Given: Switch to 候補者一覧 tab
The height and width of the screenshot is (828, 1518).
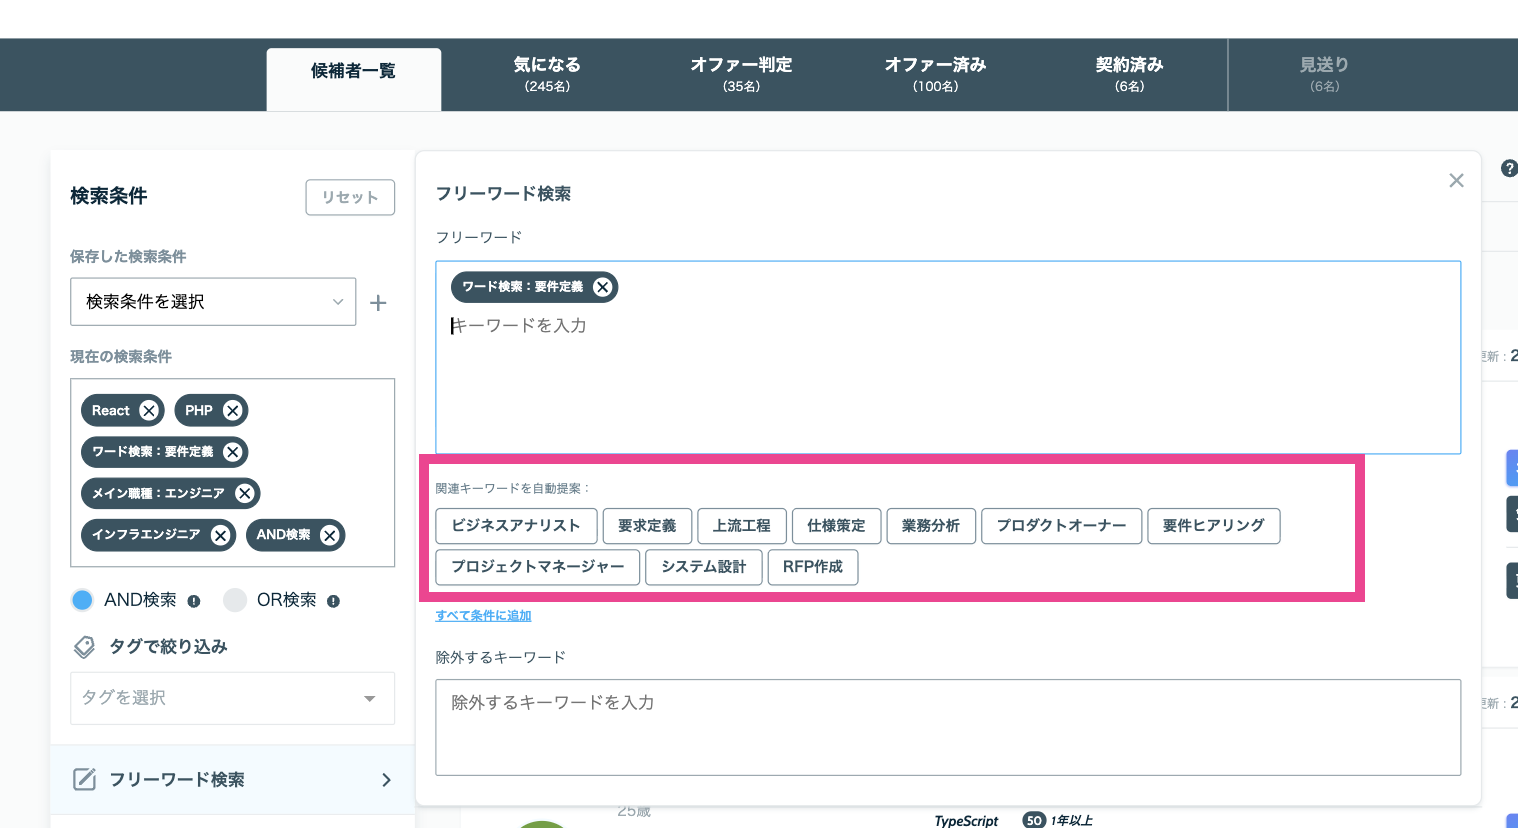Looking at the screenshot, I should (354, 78).
